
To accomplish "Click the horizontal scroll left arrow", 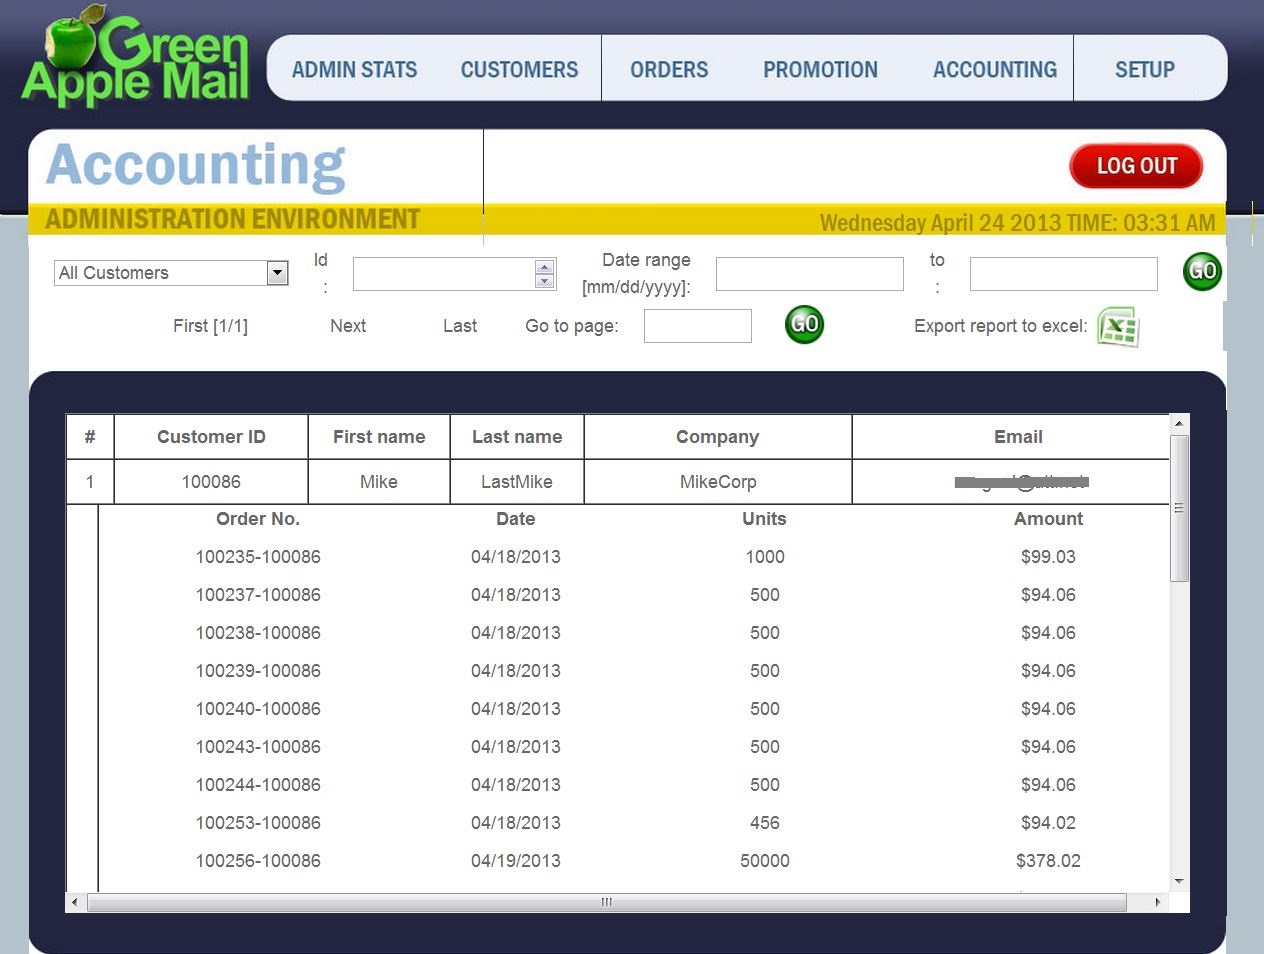I will pos(75,902).
